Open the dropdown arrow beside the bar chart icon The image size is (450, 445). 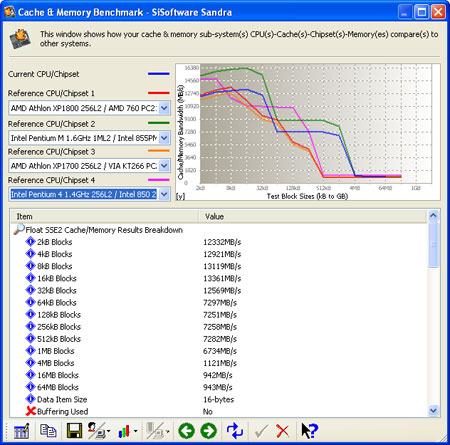click(x=135, y=431)
